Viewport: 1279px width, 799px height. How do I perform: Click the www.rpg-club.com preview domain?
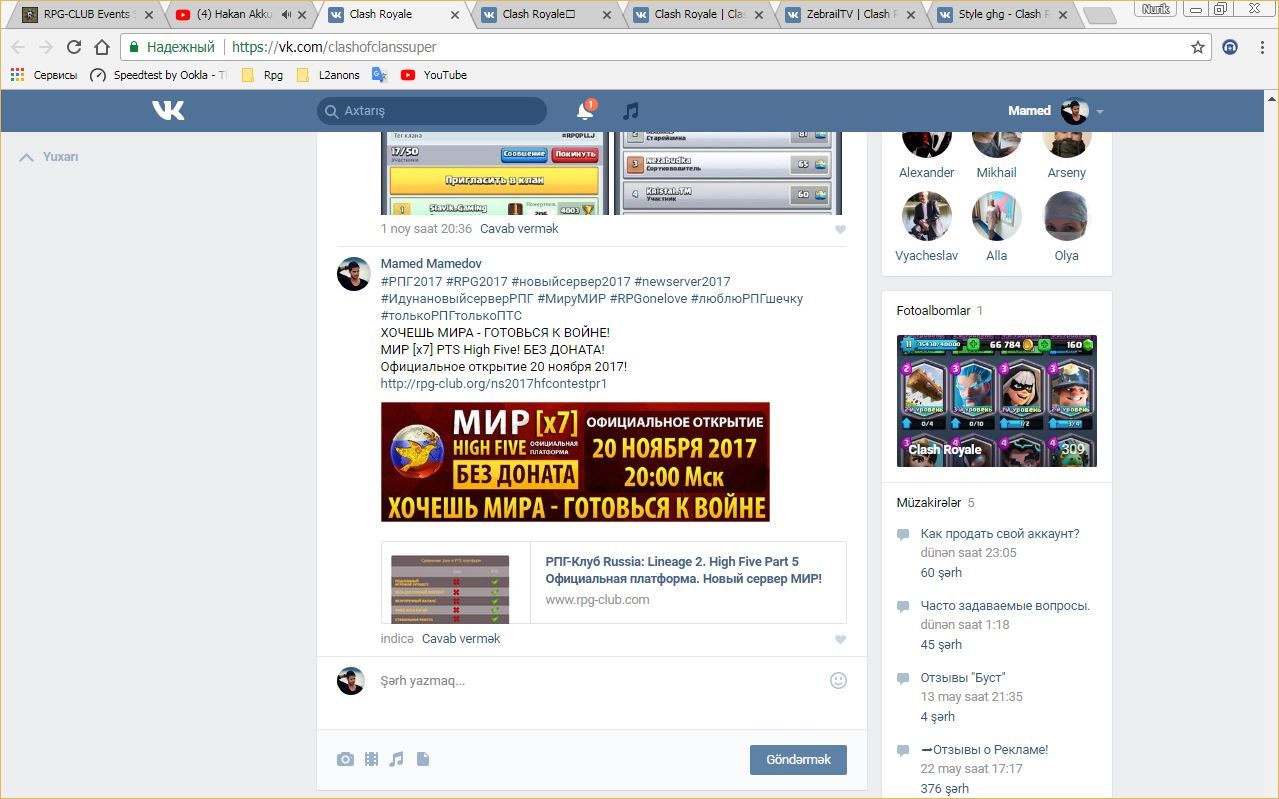point(597,600)
